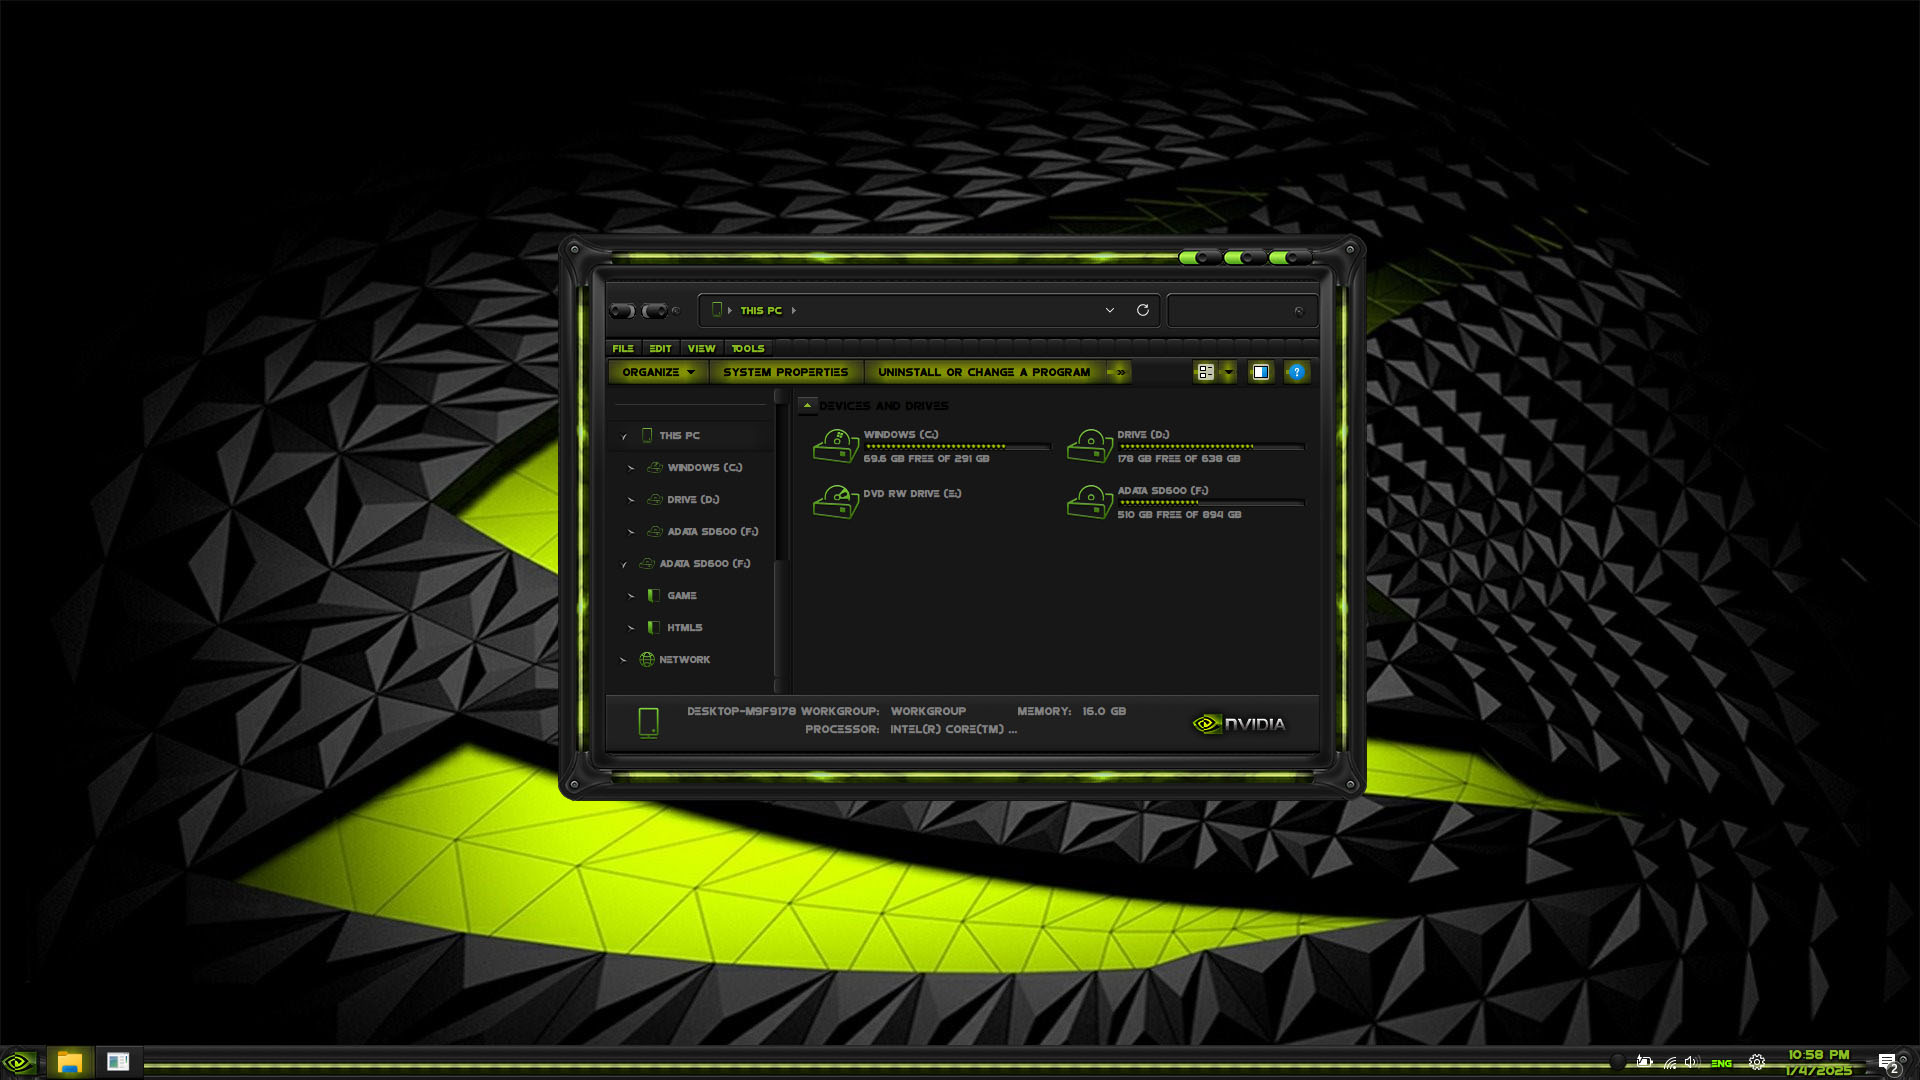Click the volume icon in system tray
Screen dimensions: 1920x1080
1692,1062
